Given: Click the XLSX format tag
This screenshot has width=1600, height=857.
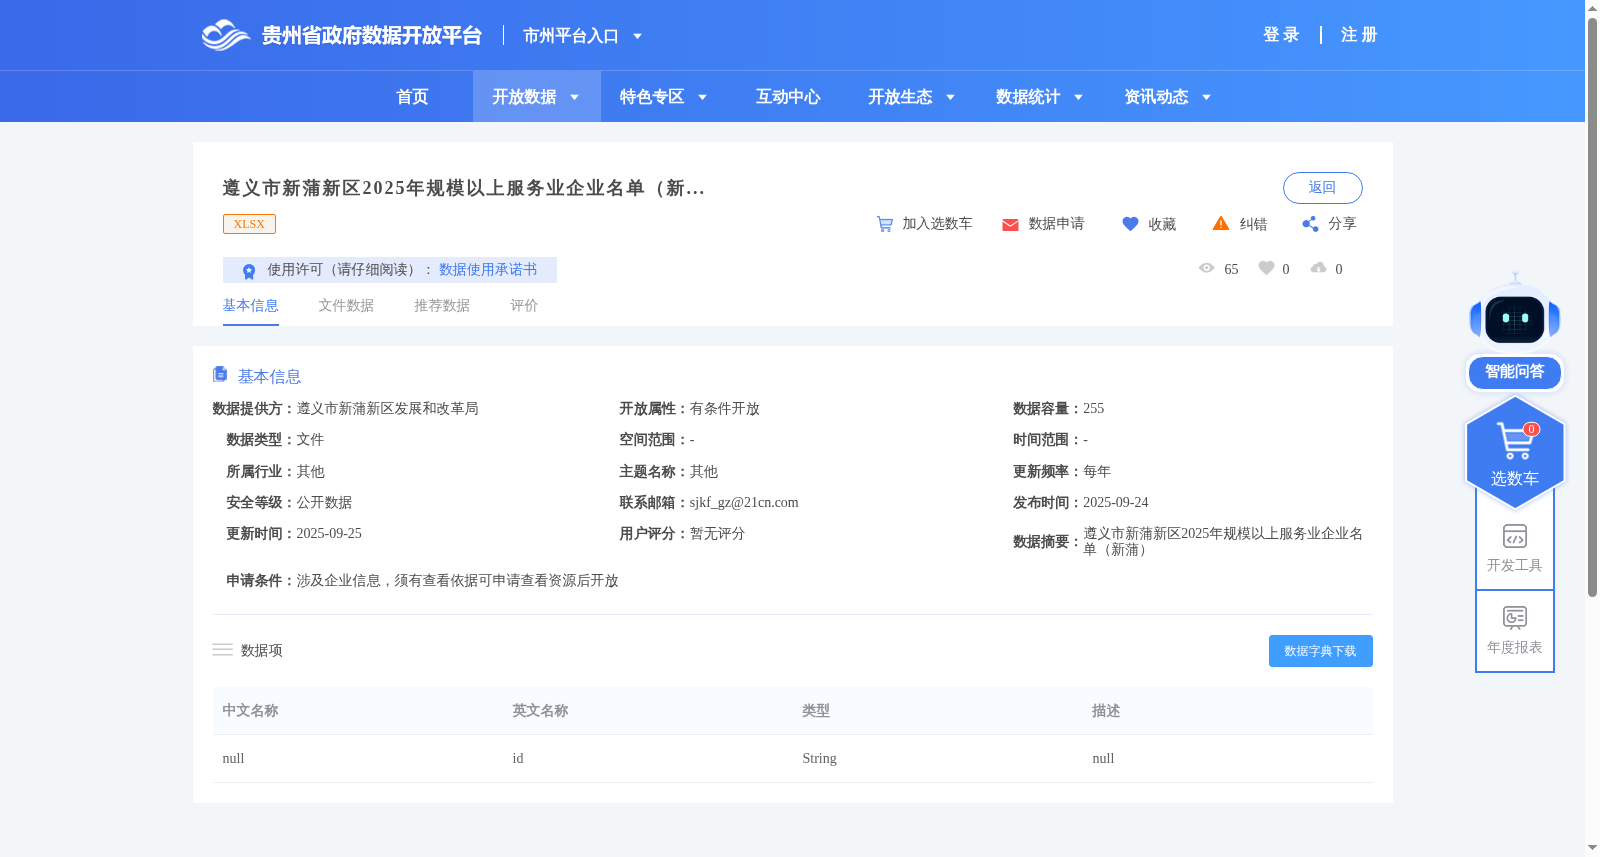Looking at the screenshot, I should point(249,224).
